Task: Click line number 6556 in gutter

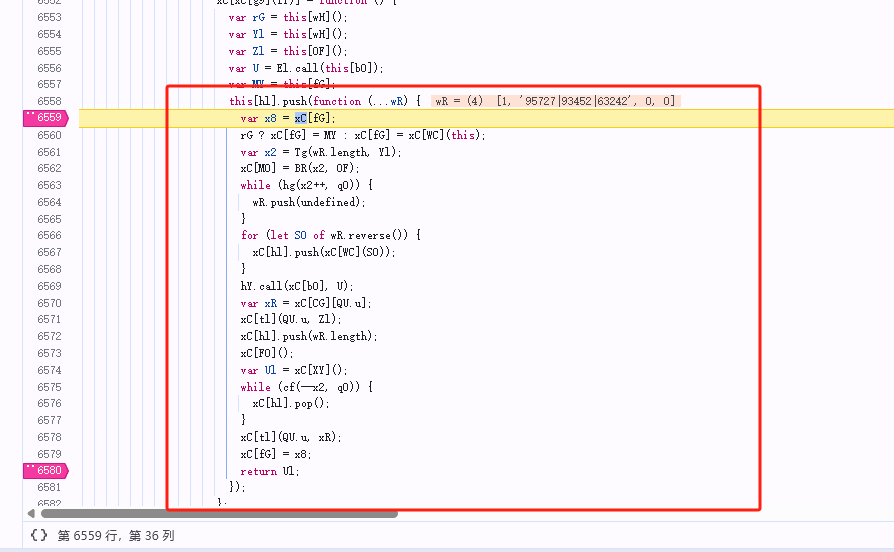Action: coord(49,68)
